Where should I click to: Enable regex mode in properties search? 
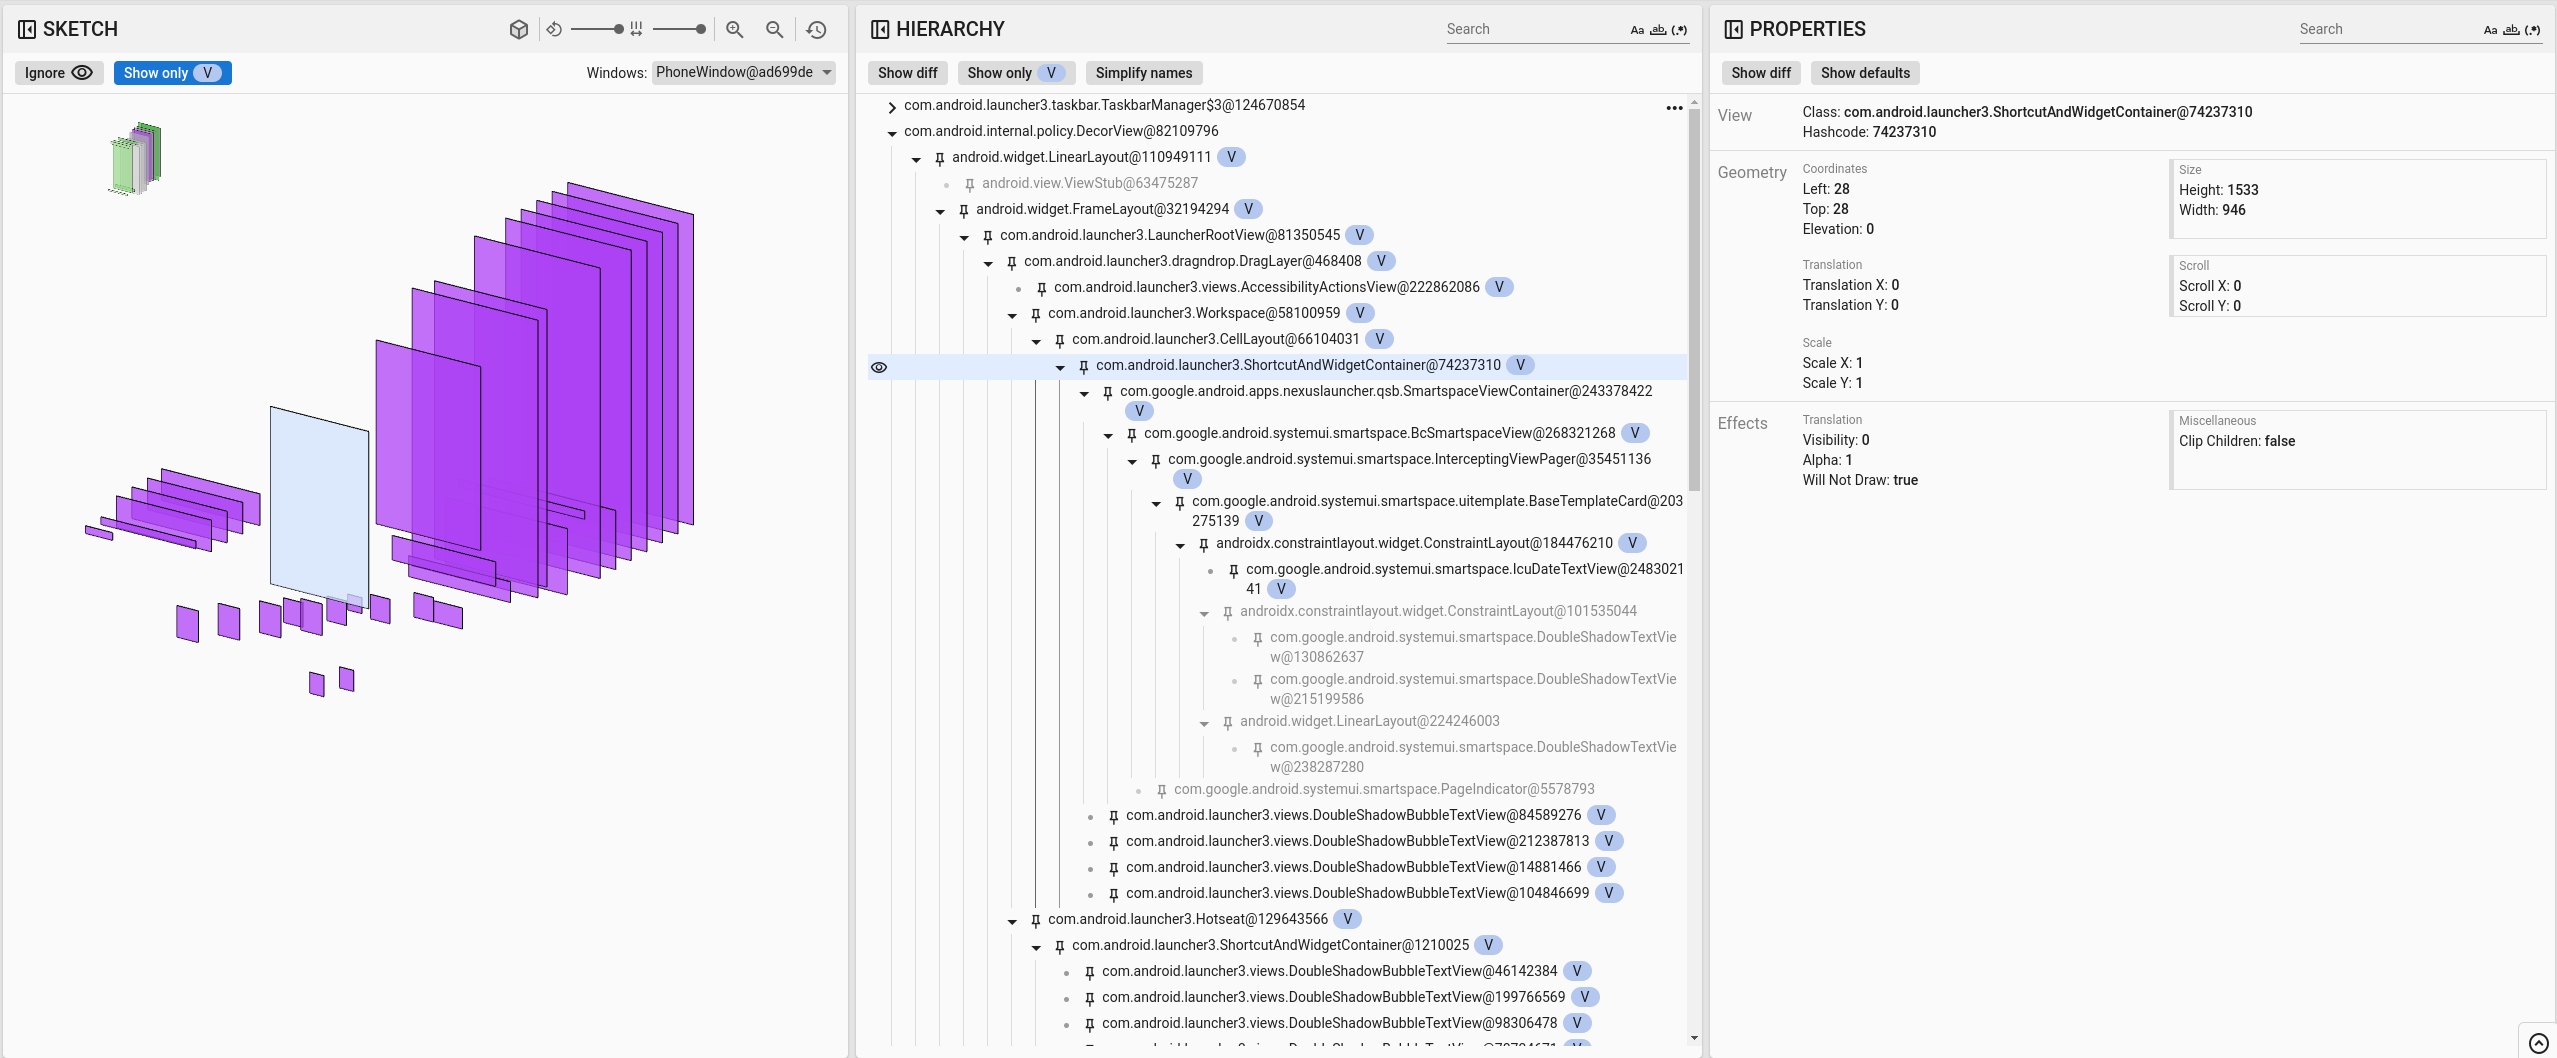pos(2533,30)
